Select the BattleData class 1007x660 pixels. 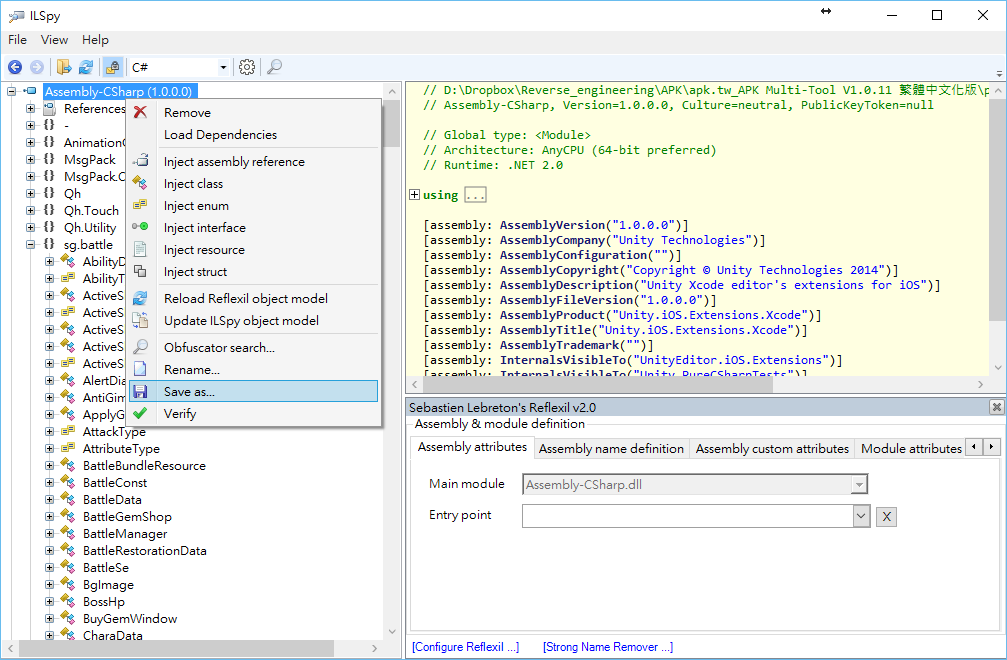[x=112, y=499]
